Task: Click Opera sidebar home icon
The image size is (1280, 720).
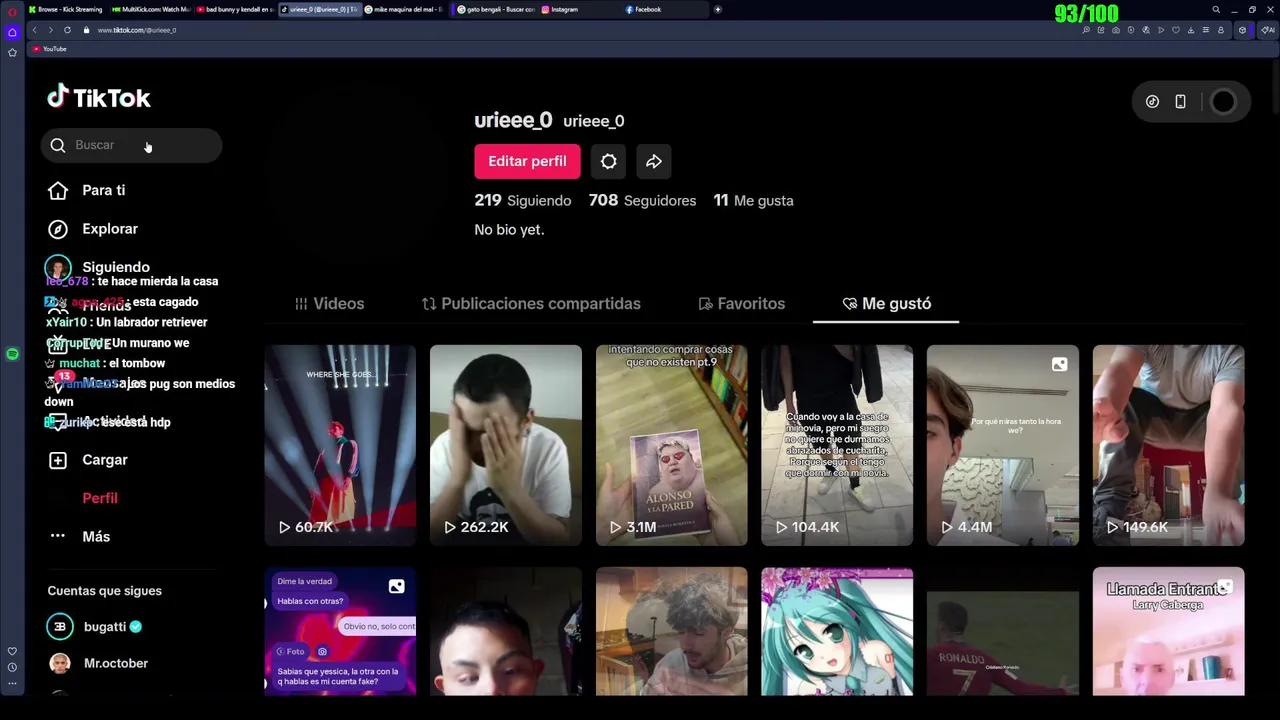Action: click(x=12, y=32)
